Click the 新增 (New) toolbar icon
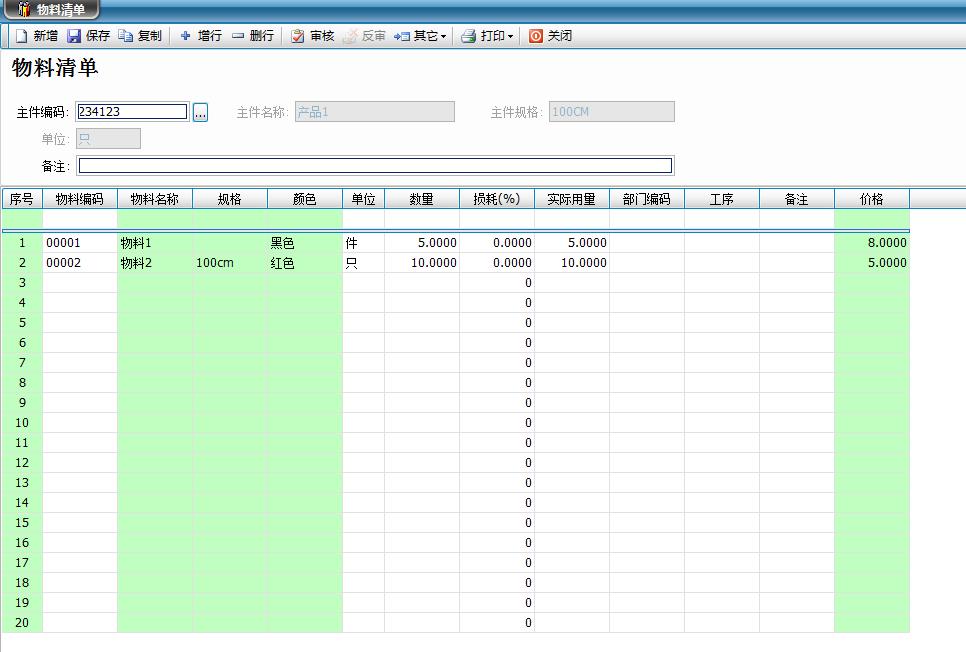This screenshot has height=652, width=966. click(x=22, y=36)
